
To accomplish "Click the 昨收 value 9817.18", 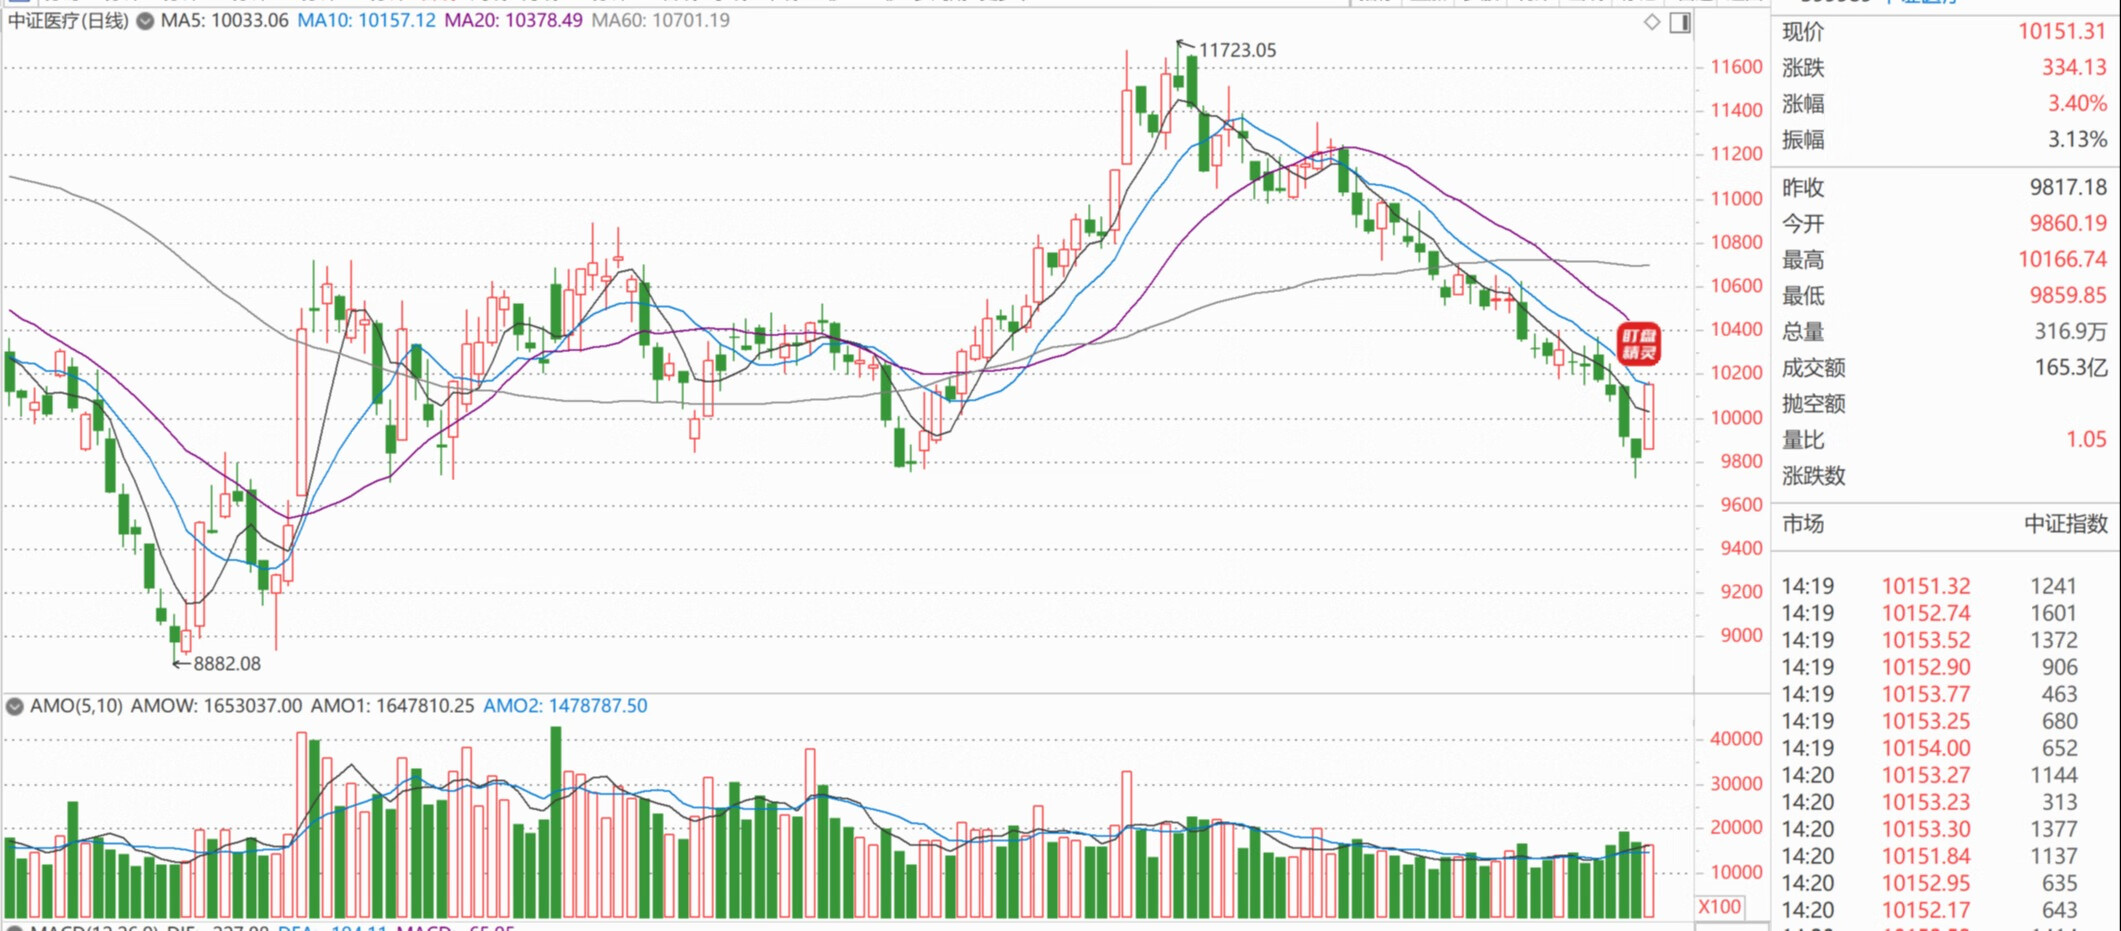I will click(x=2067, y=188).
